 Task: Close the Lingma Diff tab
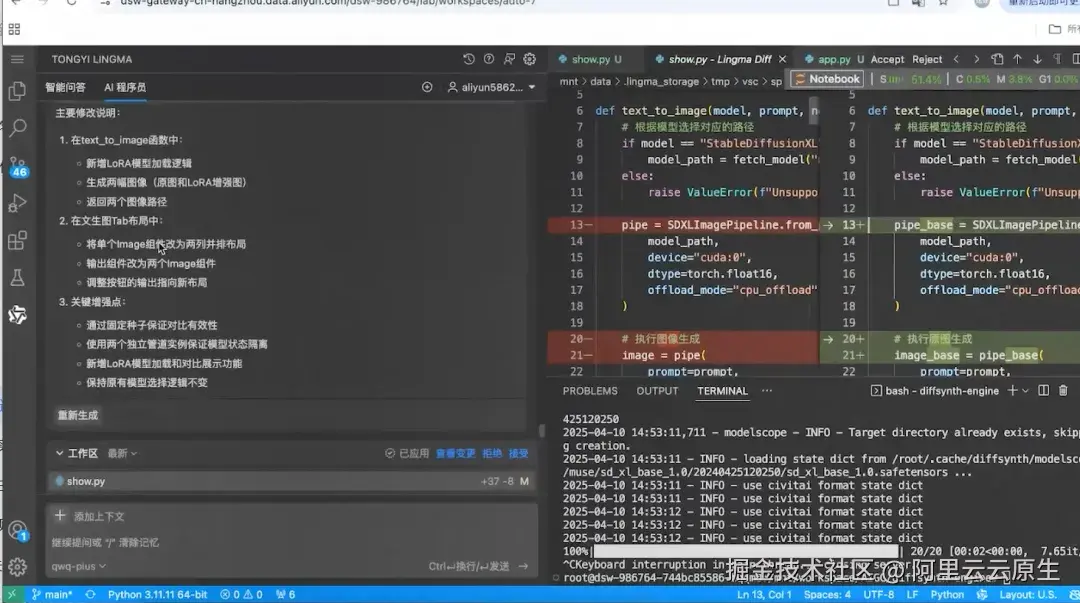click(x=782, y=59)
